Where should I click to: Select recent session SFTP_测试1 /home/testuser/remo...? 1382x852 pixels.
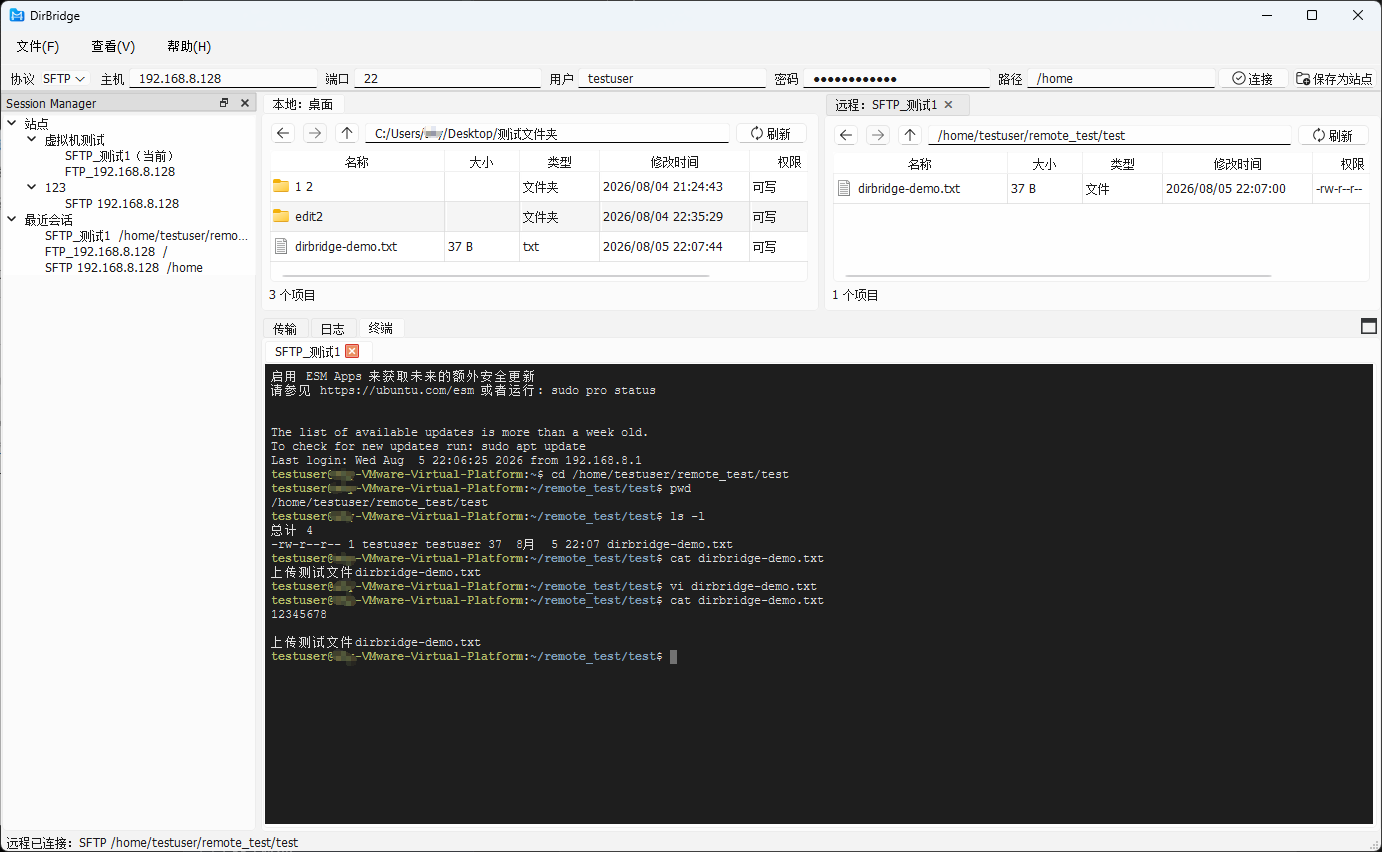146,235
